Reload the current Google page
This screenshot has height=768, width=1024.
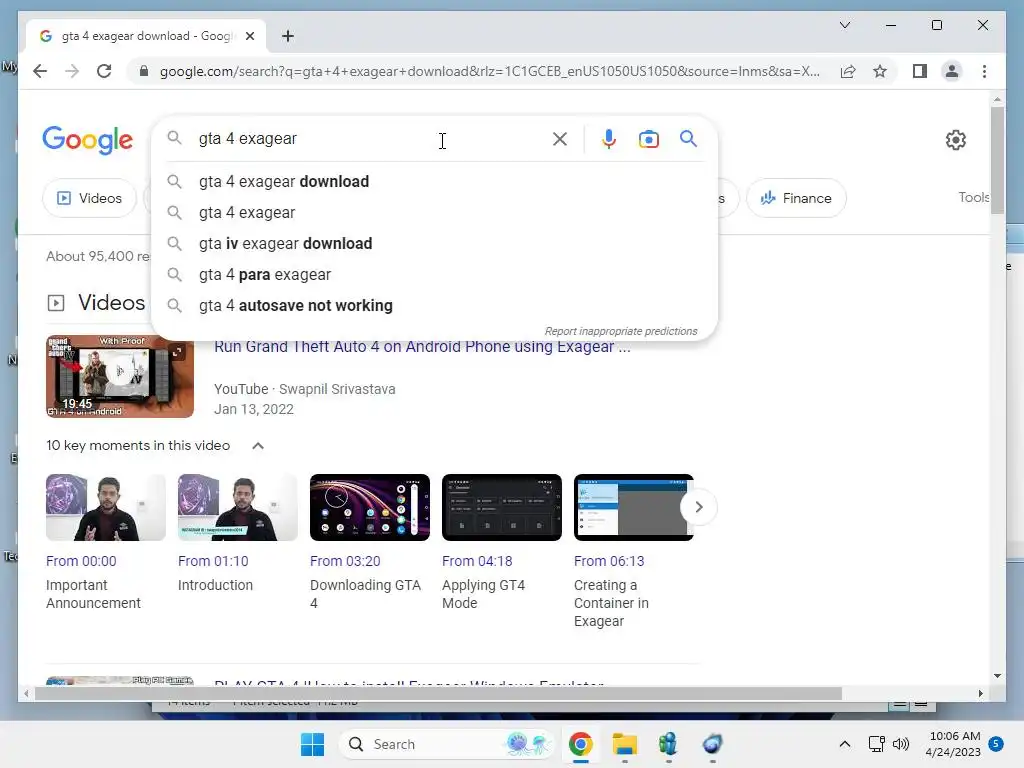point(104,71)
